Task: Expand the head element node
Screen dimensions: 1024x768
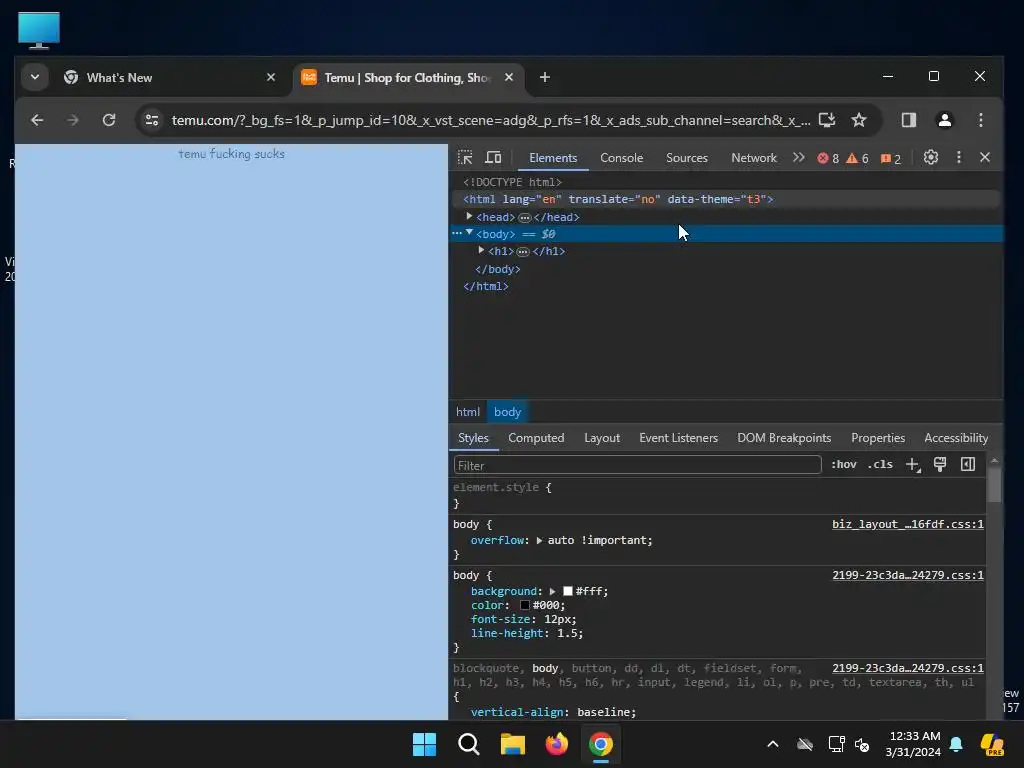Action: pyautogui.click(x=469, y=216)
